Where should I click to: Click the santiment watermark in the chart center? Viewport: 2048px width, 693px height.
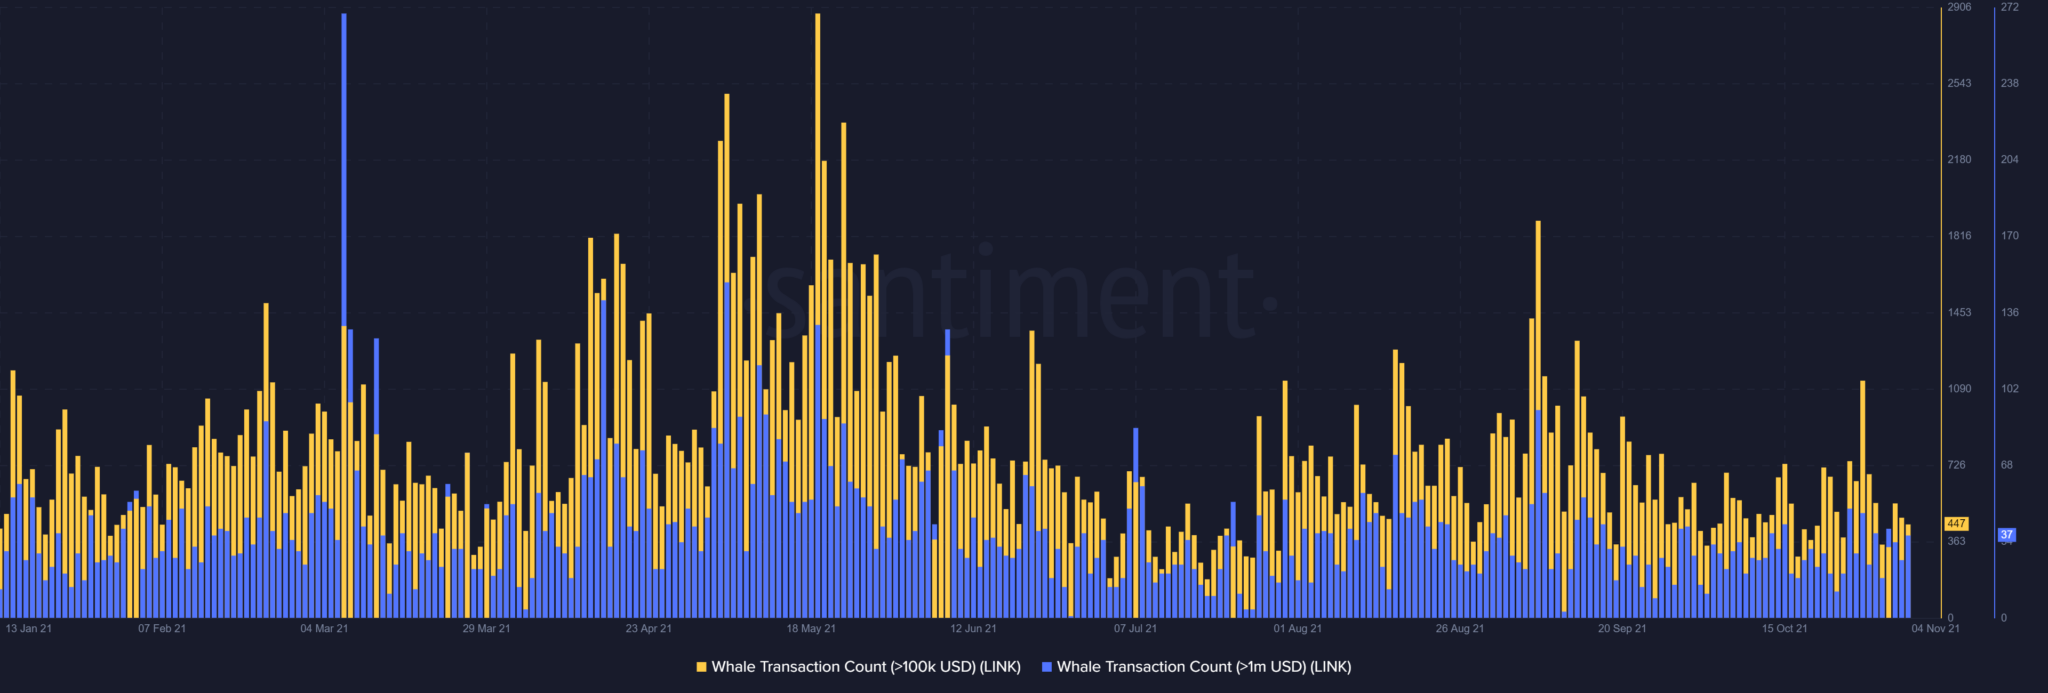point(1010,295)
